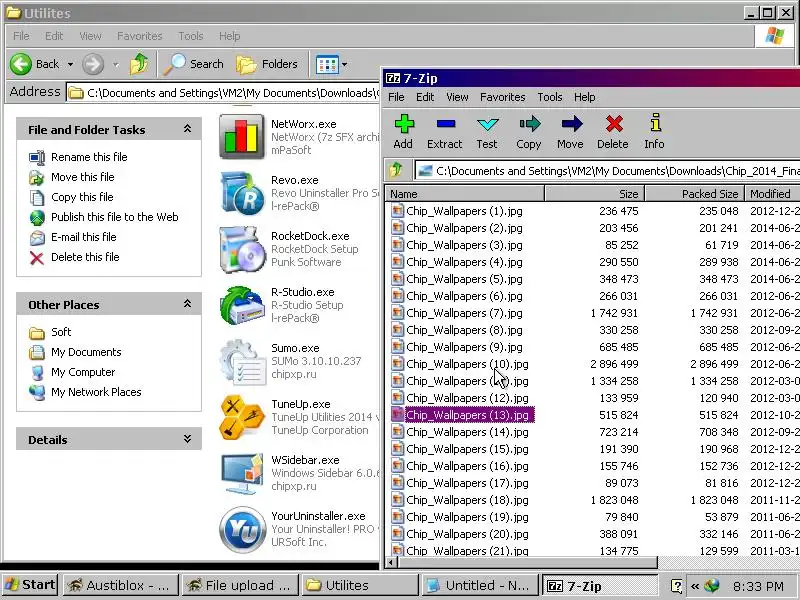Switch to Austiblox taskbar button
Image resolution: width=800 pixels, height=600 pixels.
coord(120,585)
